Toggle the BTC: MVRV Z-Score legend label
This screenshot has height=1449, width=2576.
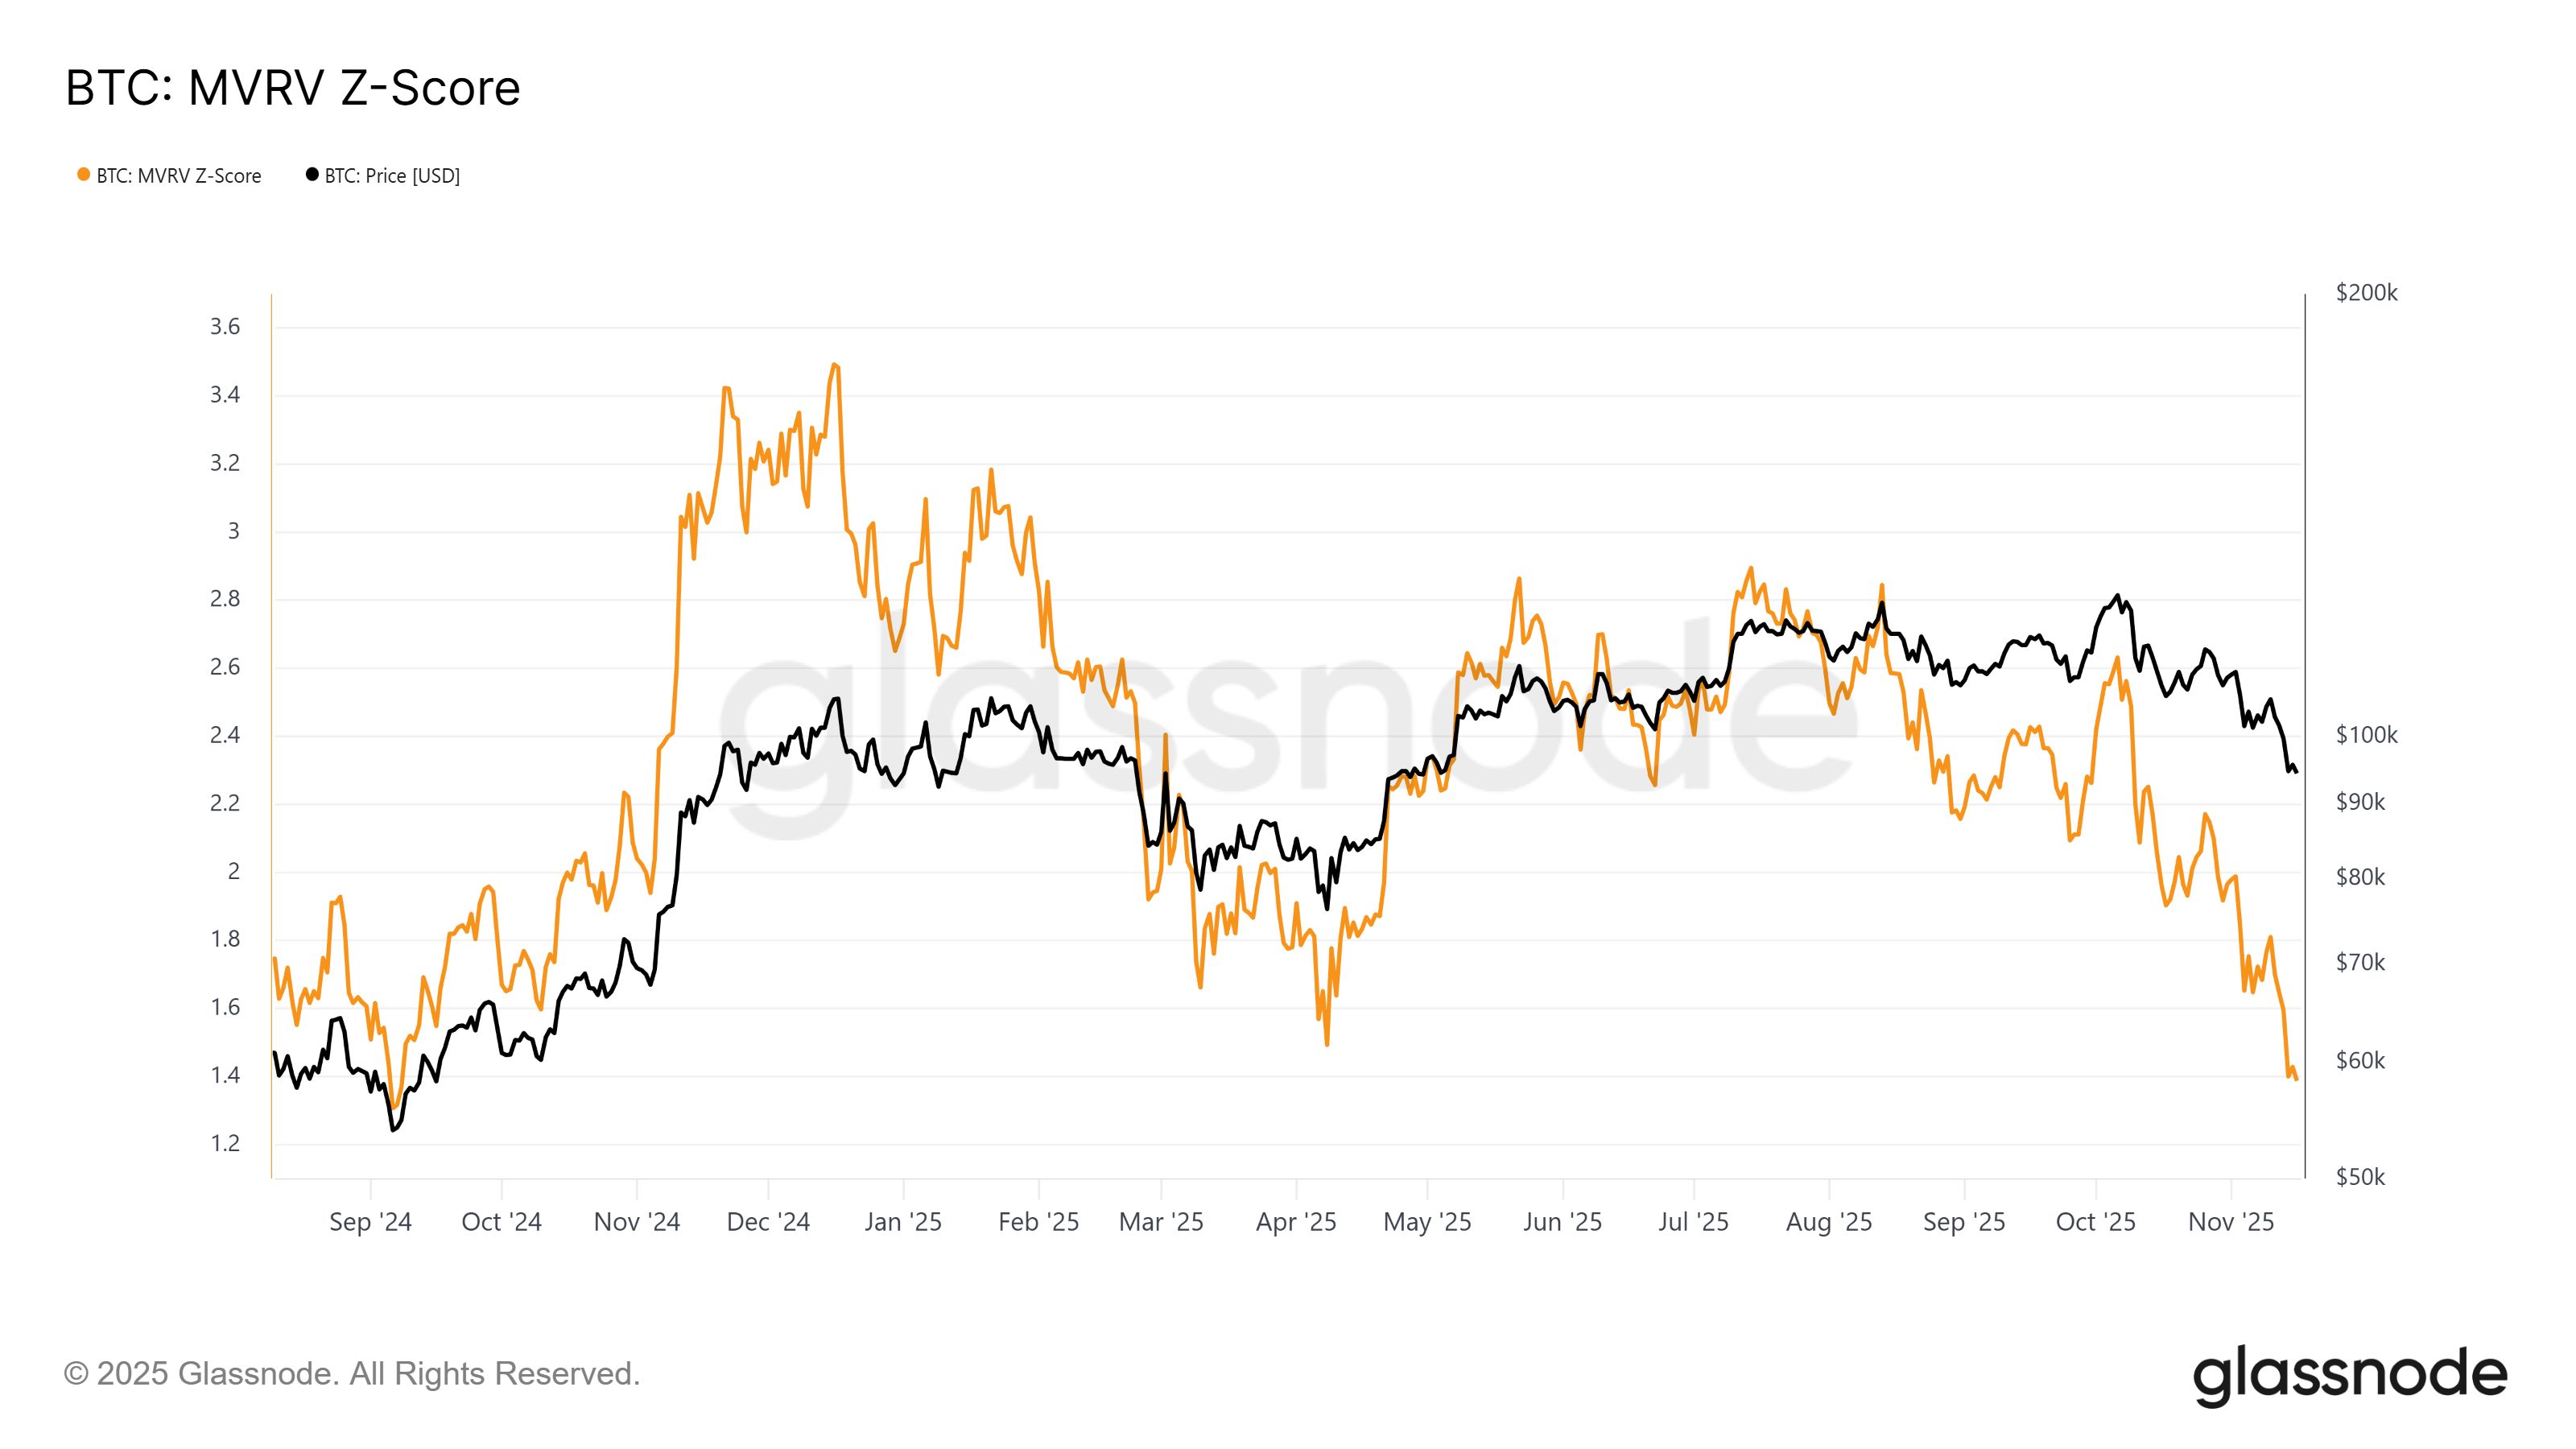[179, 176]
